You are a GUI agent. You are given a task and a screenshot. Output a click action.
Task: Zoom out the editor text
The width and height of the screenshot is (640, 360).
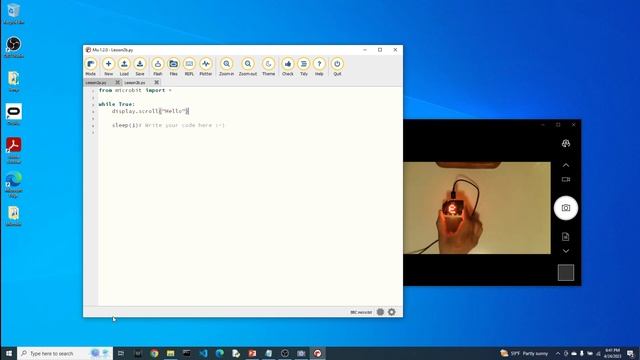pos(248,67)
